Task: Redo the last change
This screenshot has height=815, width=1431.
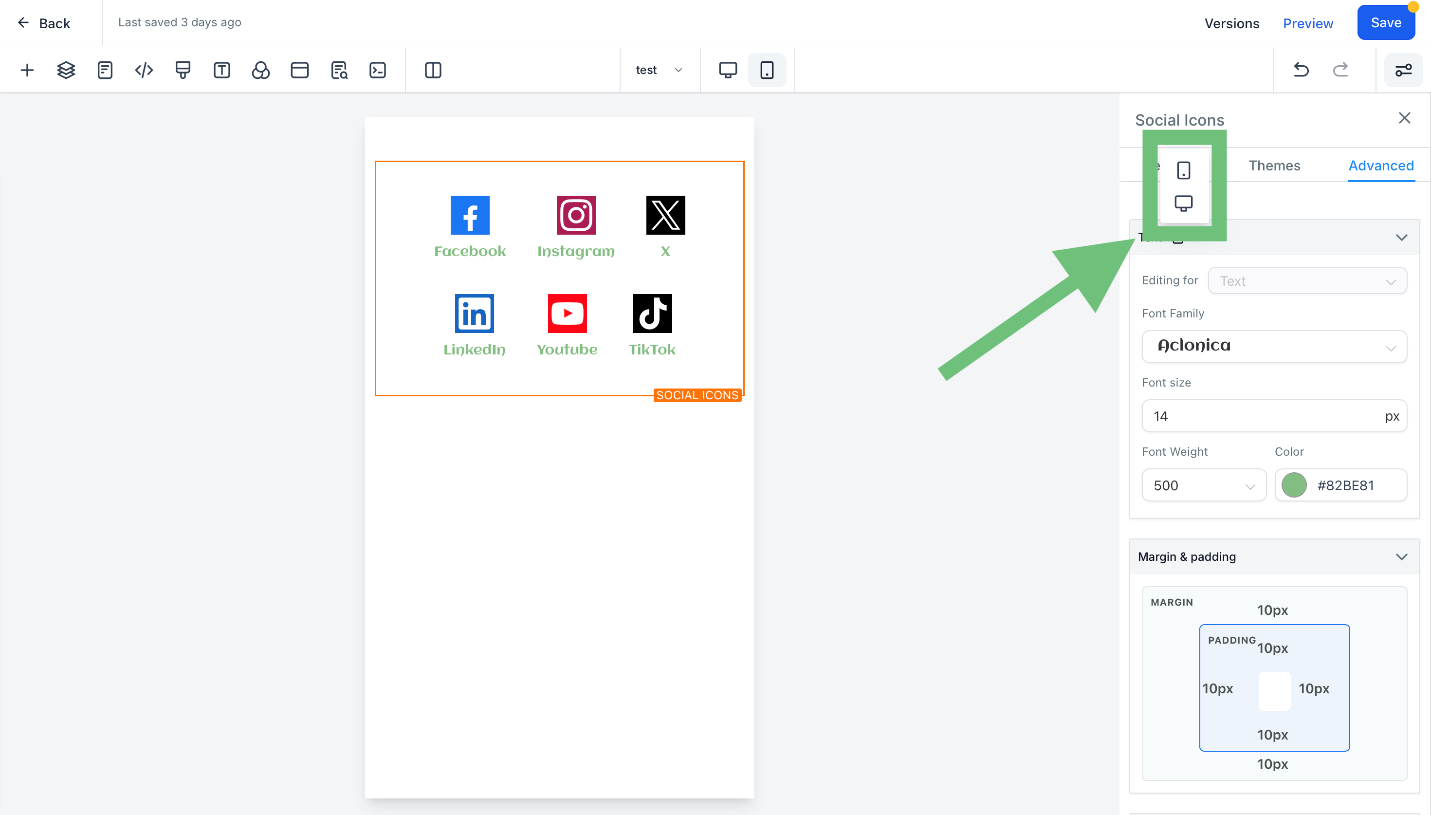Action: (1341, 70)
